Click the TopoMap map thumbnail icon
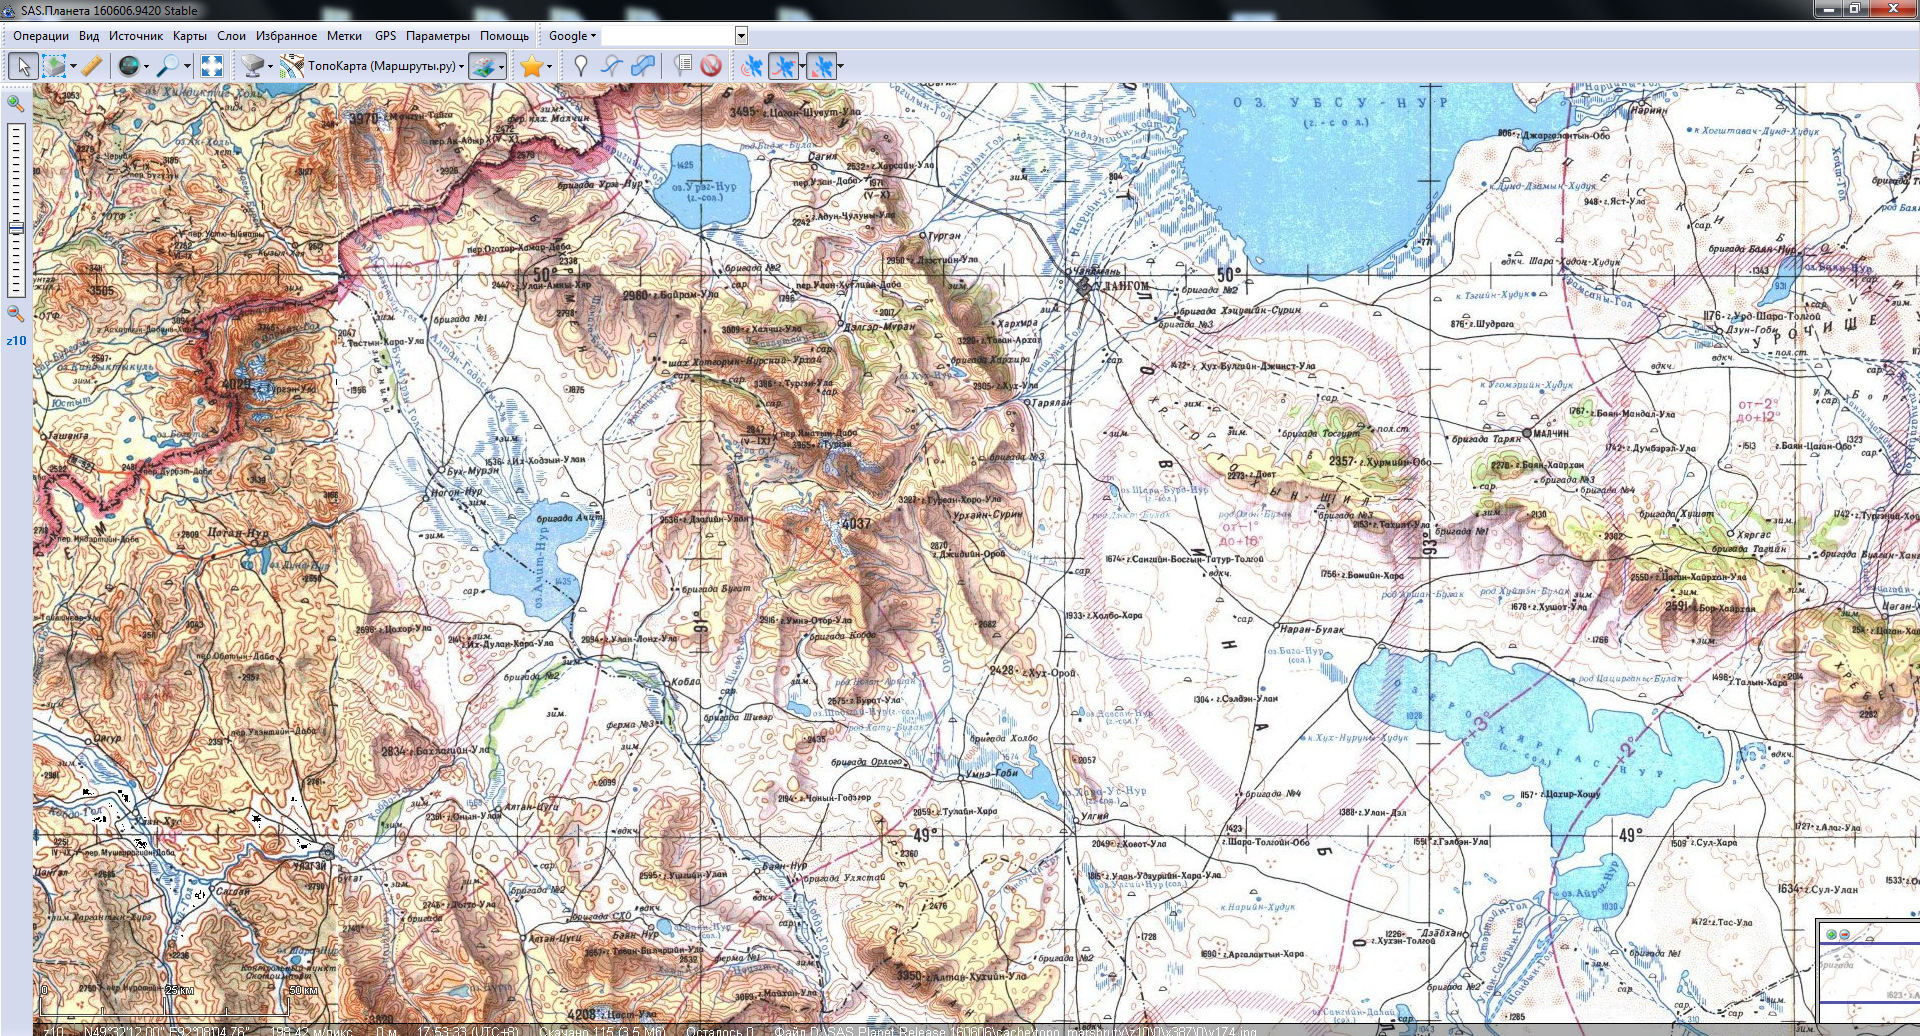Image resolution: width=1920 pixels, height=1036 pixels. point(292,66)
